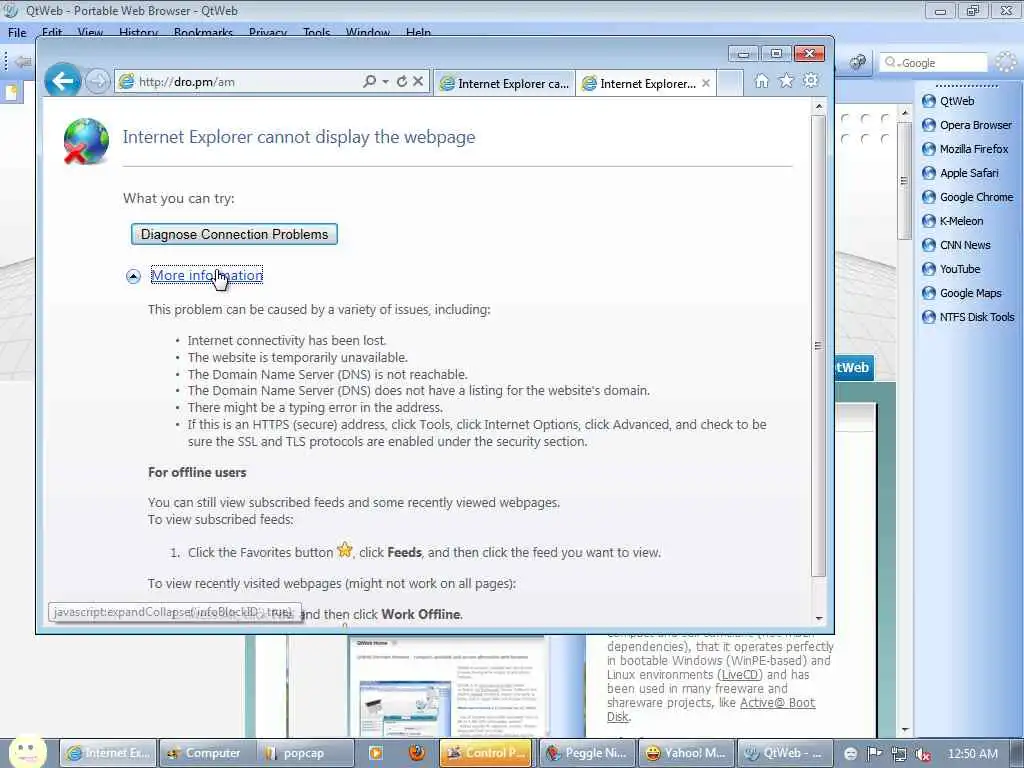Click the Start button smiley icon
Screen dimensions: 1024x768
point(25,751)
